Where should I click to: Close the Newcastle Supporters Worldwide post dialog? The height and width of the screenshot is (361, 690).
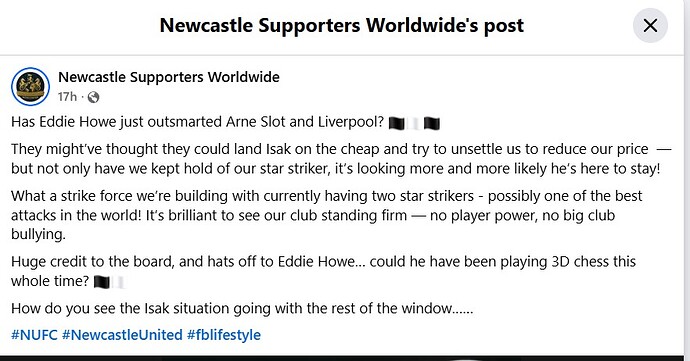(x=650, y=26)
